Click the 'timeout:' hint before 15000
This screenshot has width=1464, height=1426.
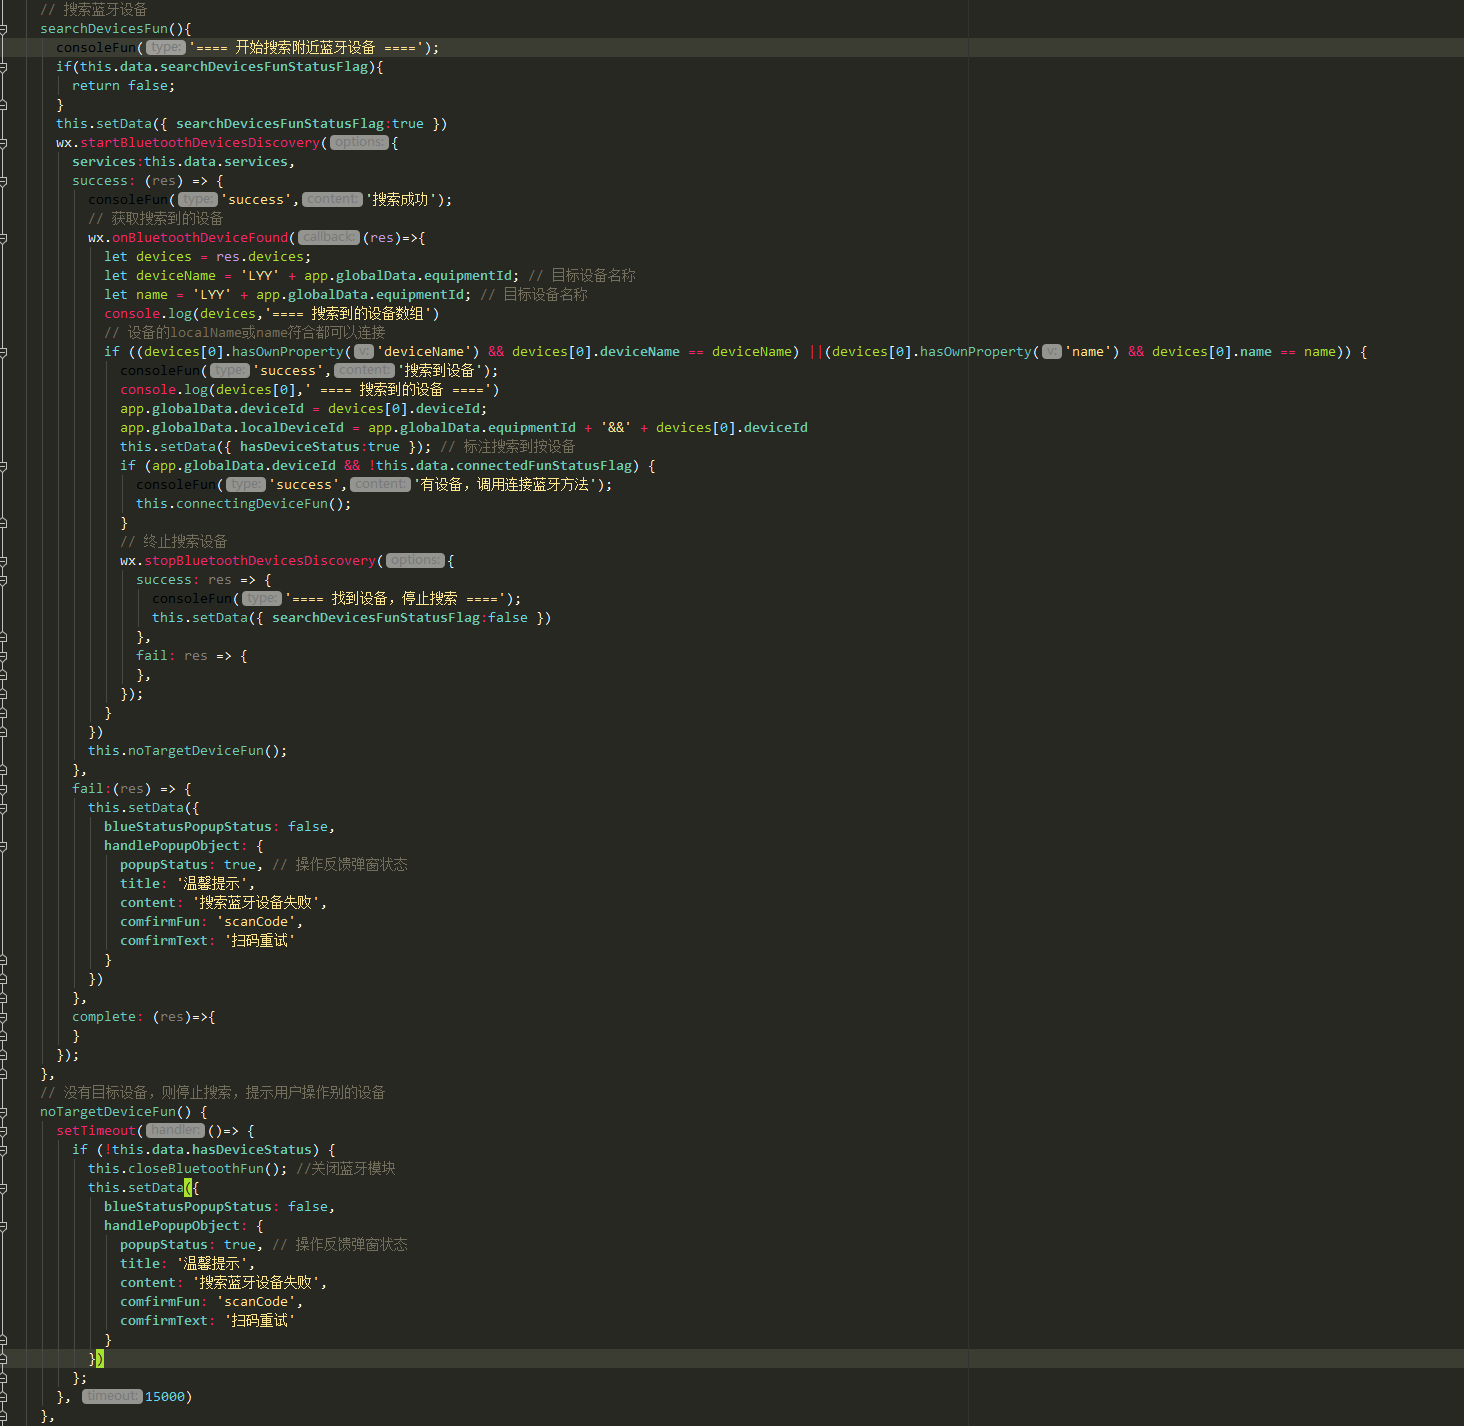click(111, 1397)
